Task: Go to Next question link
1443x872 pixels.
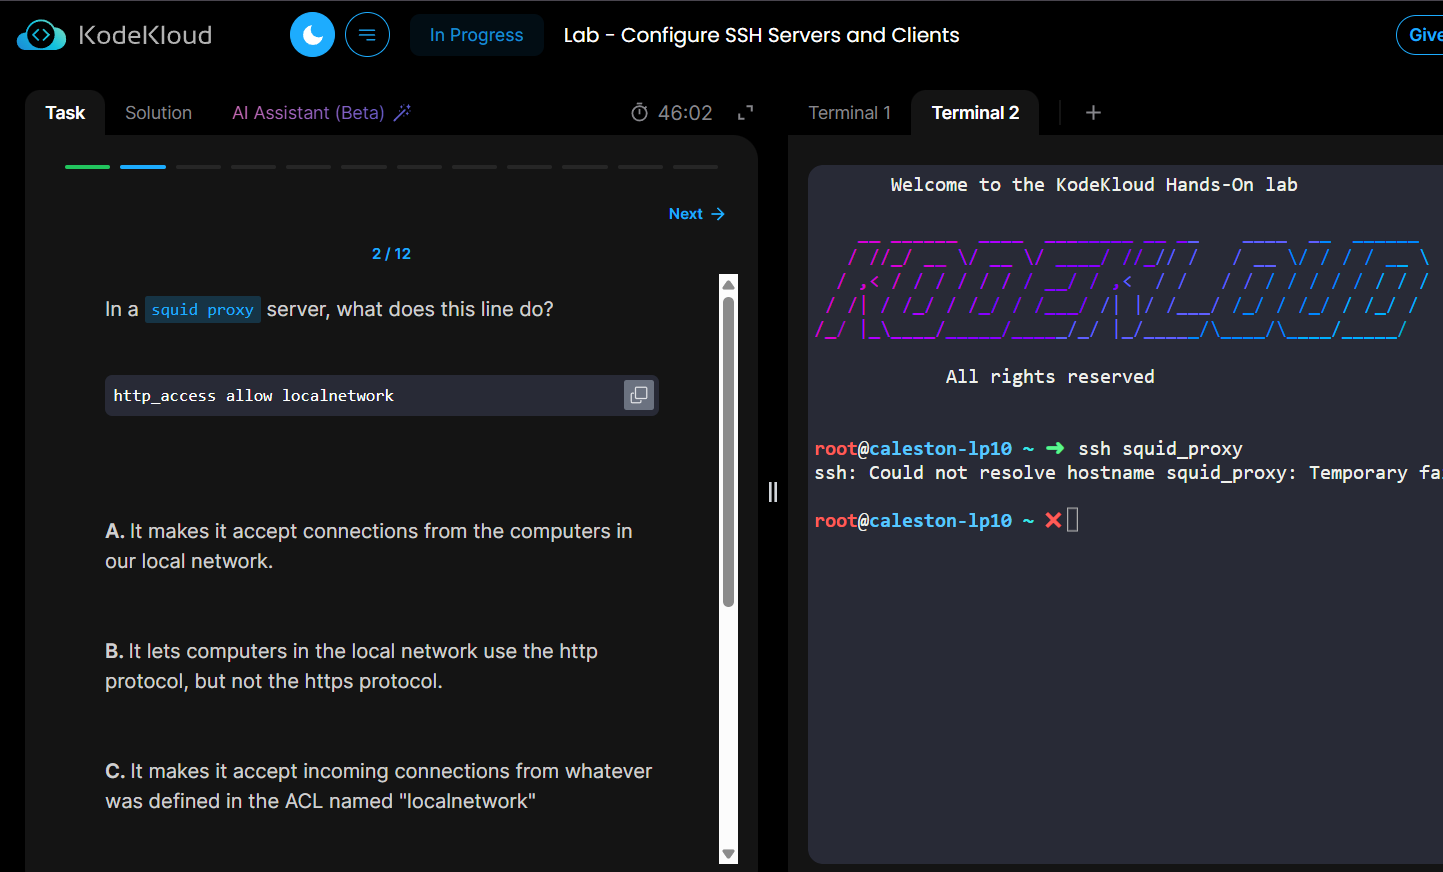Action: 697,214
